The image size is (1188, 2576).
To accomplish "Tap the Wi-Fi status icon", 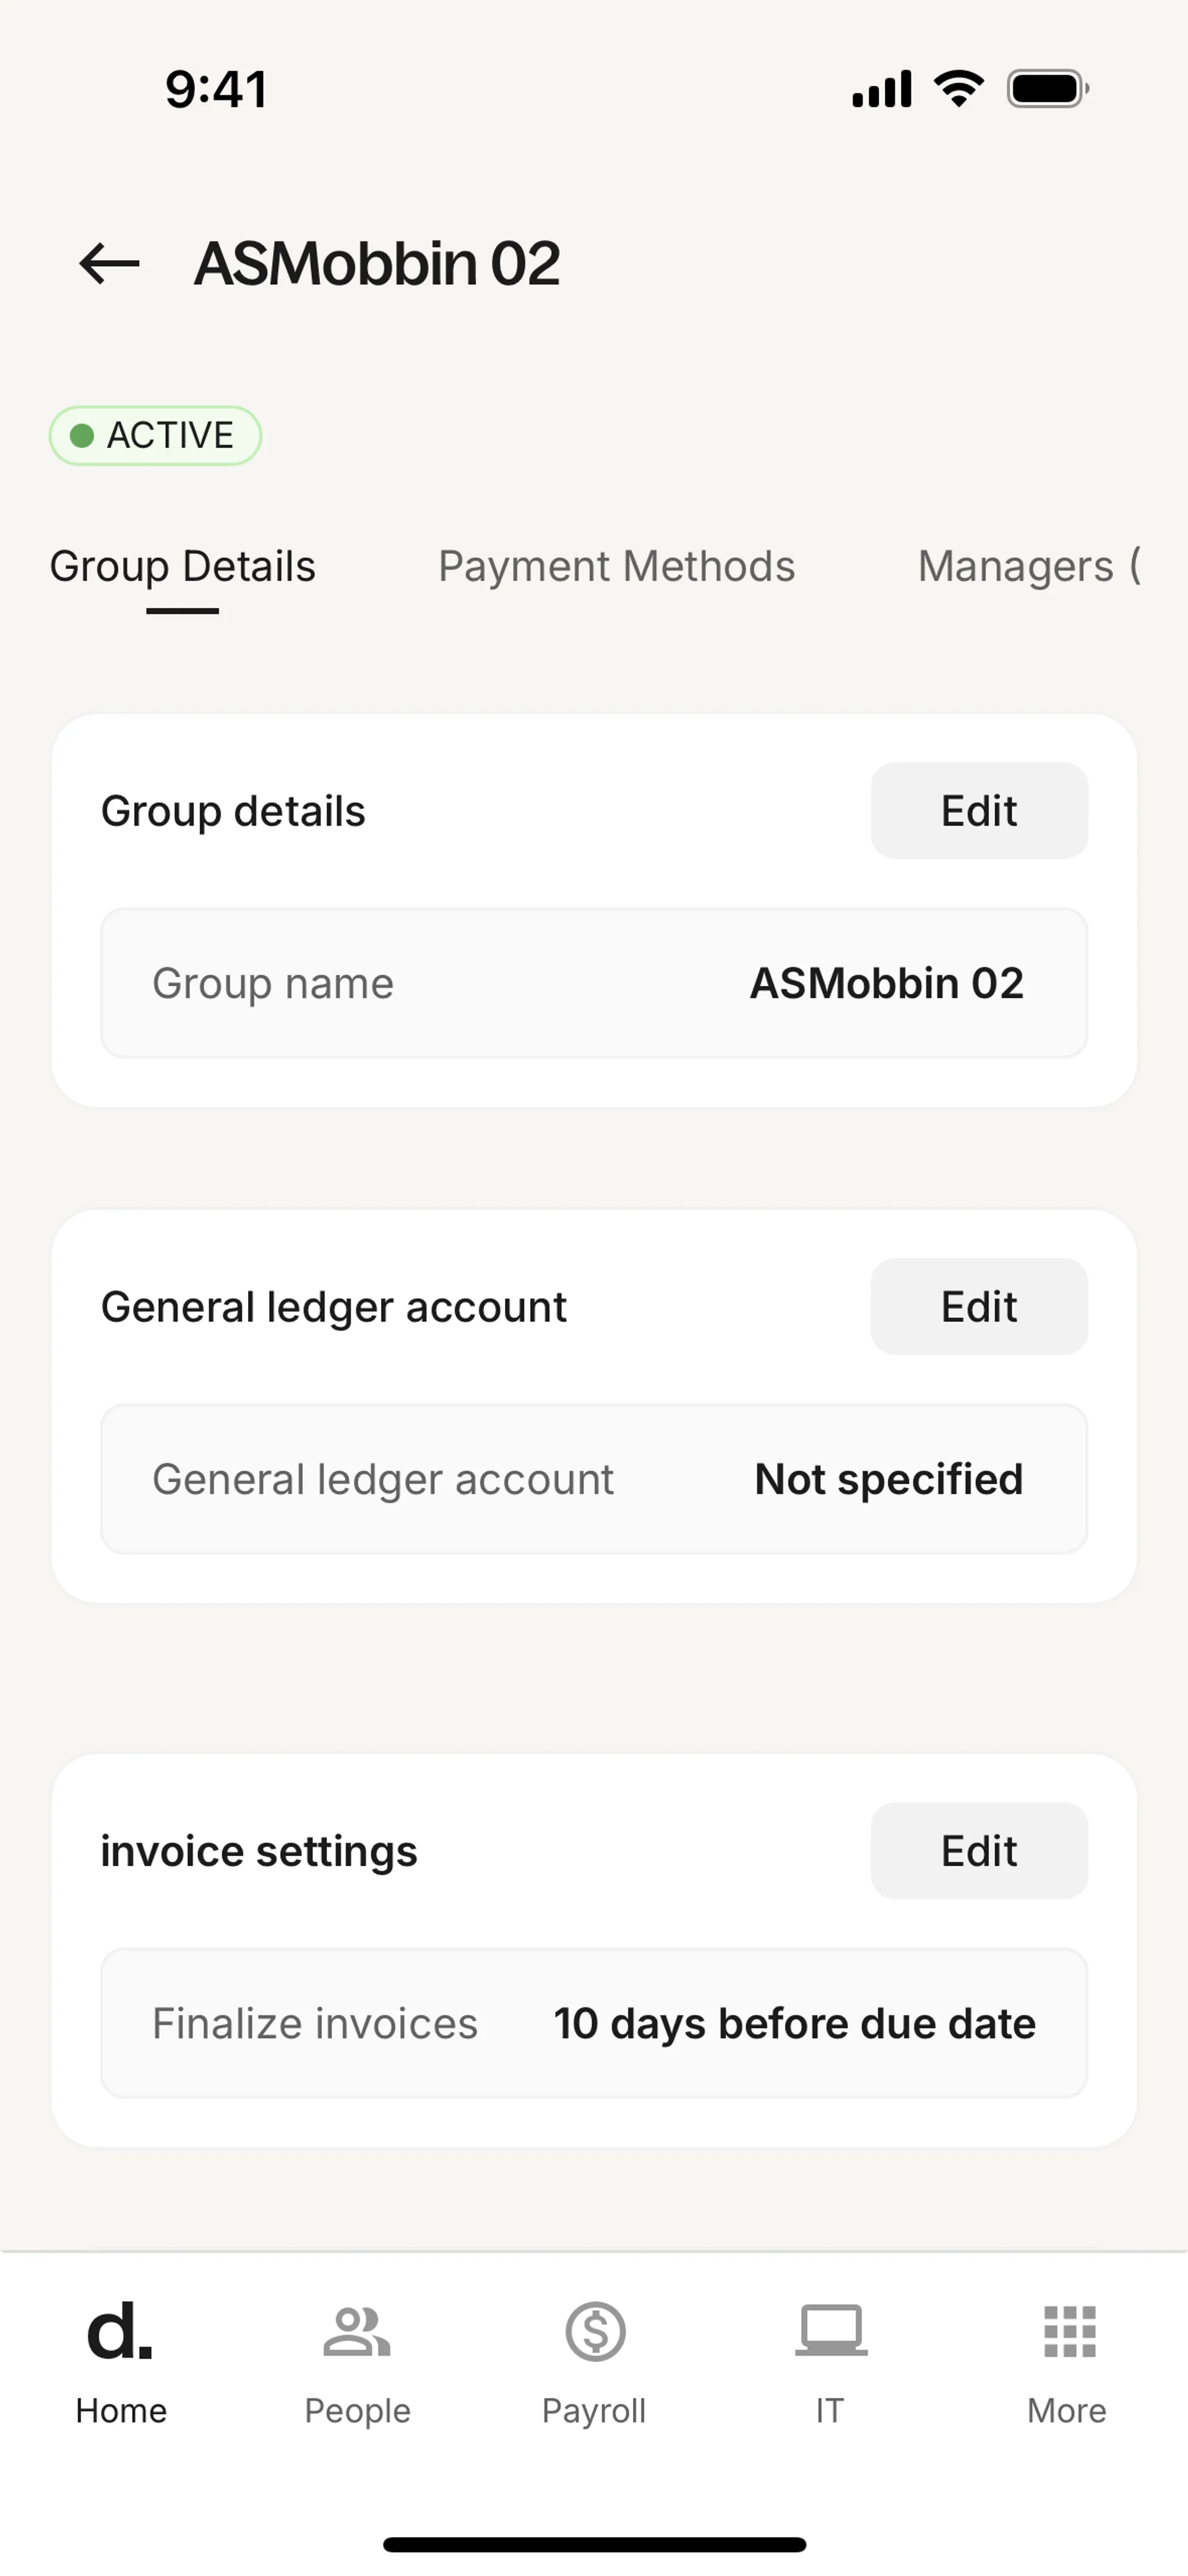I will [x=958, y=89].
